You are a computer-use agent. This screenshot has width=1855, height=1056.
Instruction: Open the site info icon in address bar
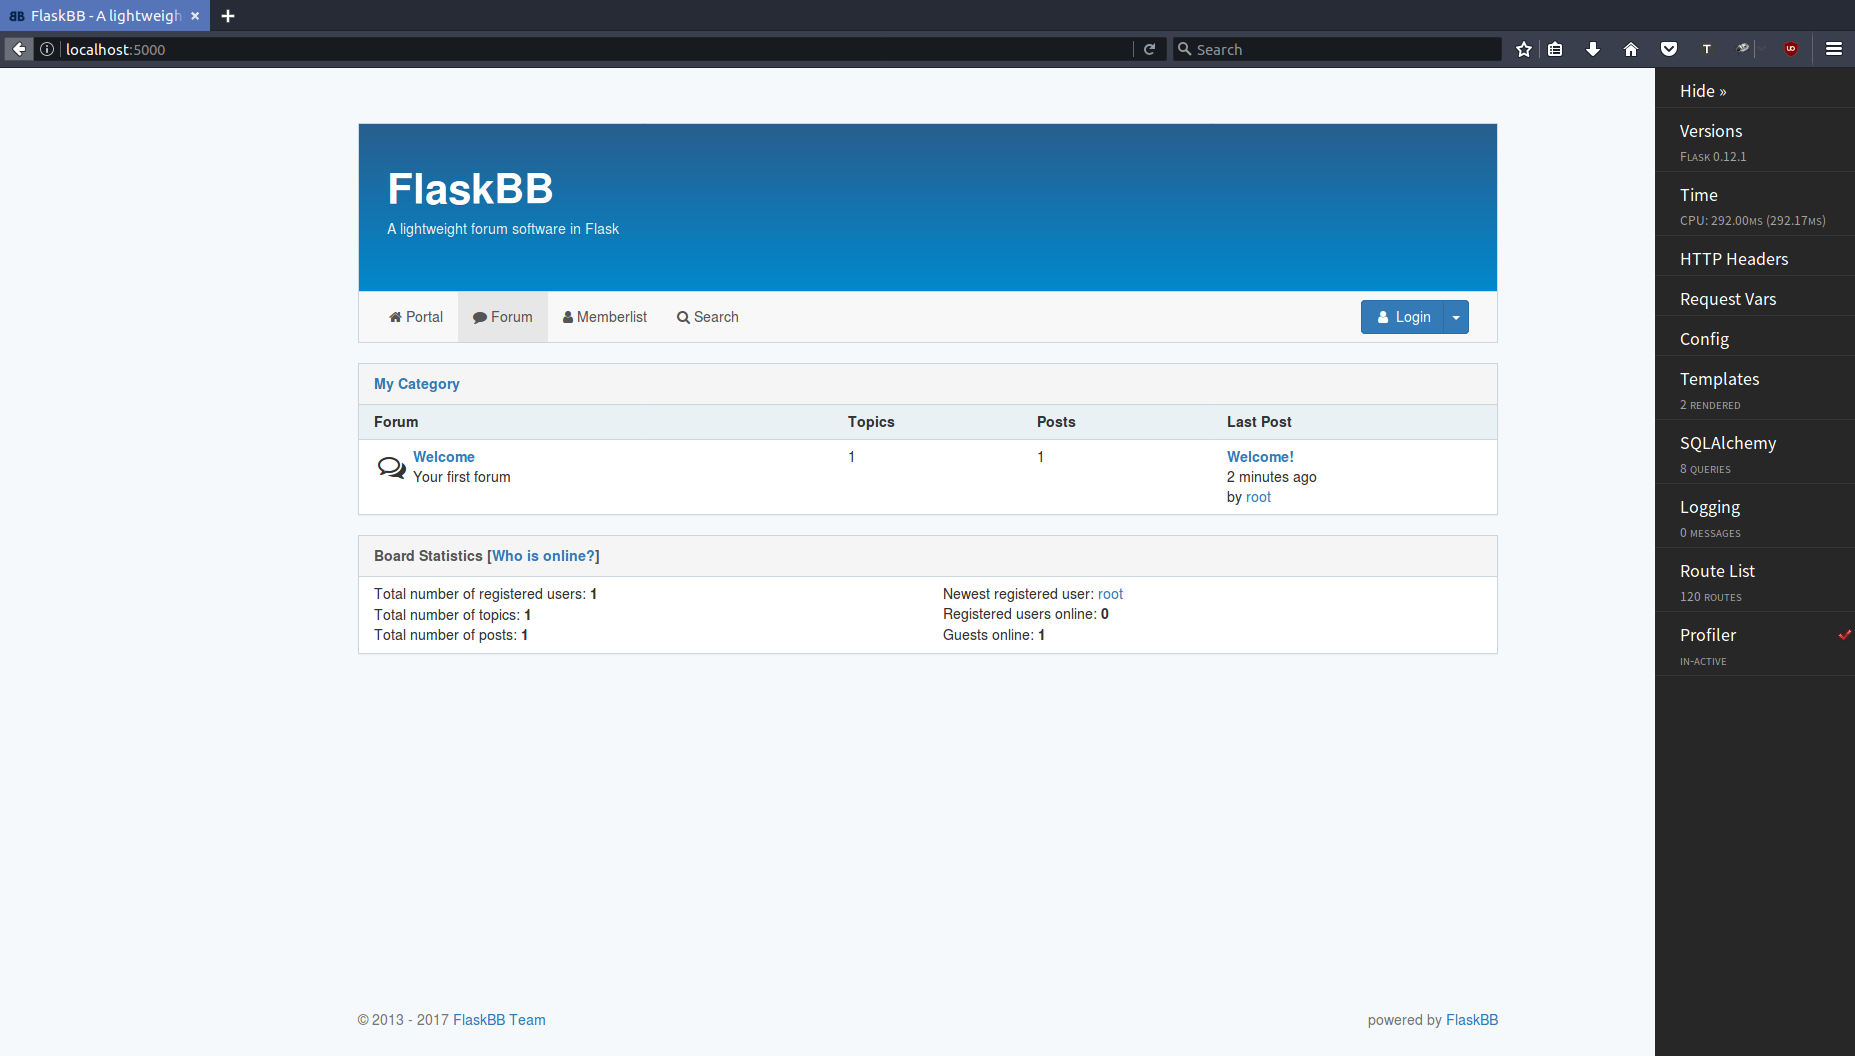[x=47, y=49]
